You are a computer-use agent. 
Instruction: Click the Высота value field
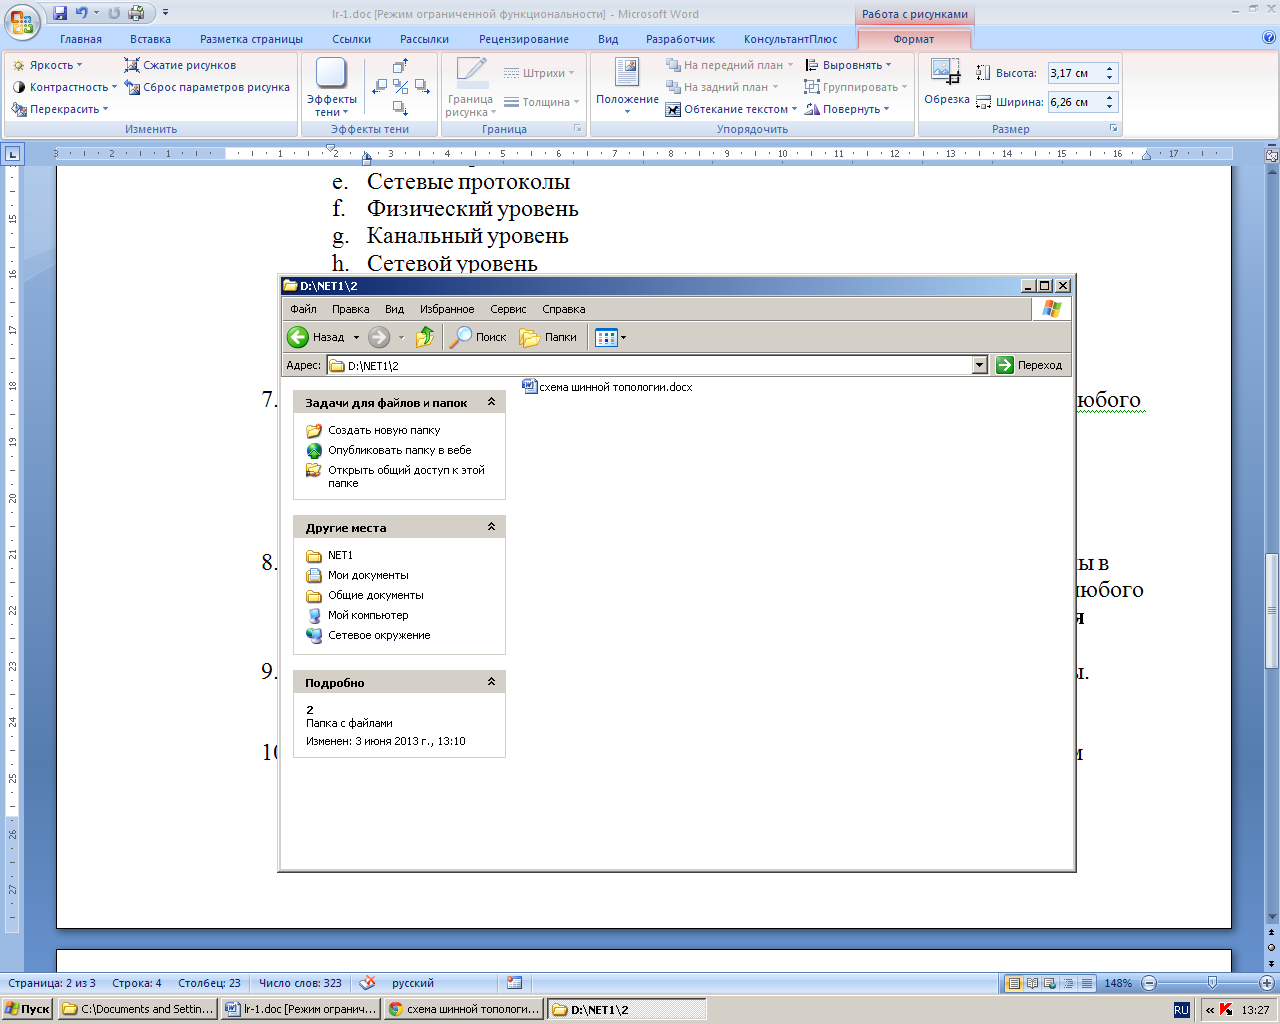(x=1075, y=73)
